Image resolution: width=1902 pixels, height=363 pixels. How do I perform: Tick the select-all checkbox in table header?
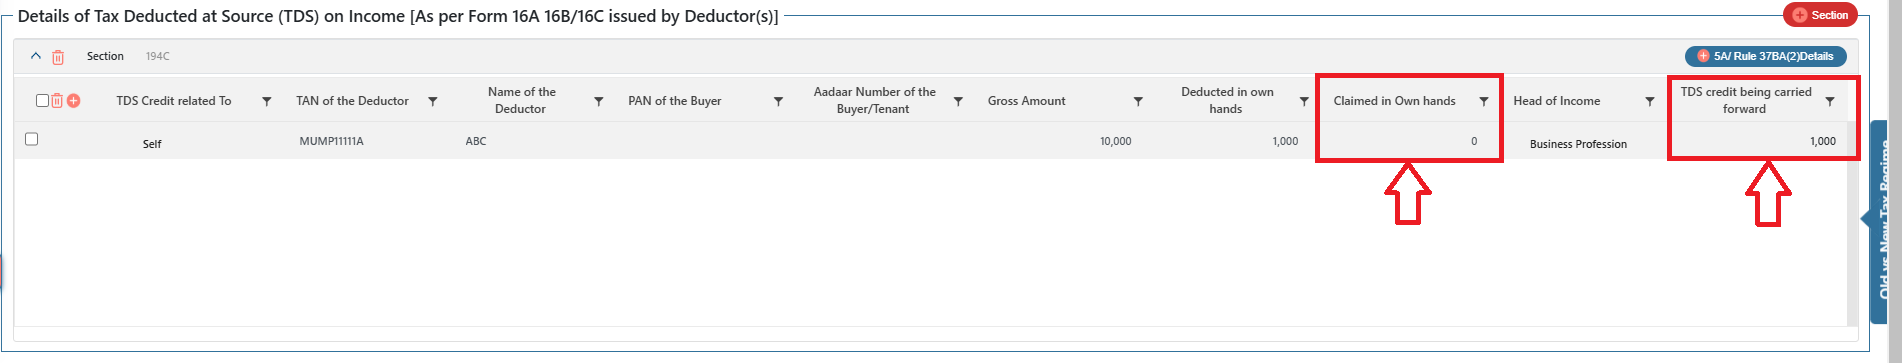42,100
